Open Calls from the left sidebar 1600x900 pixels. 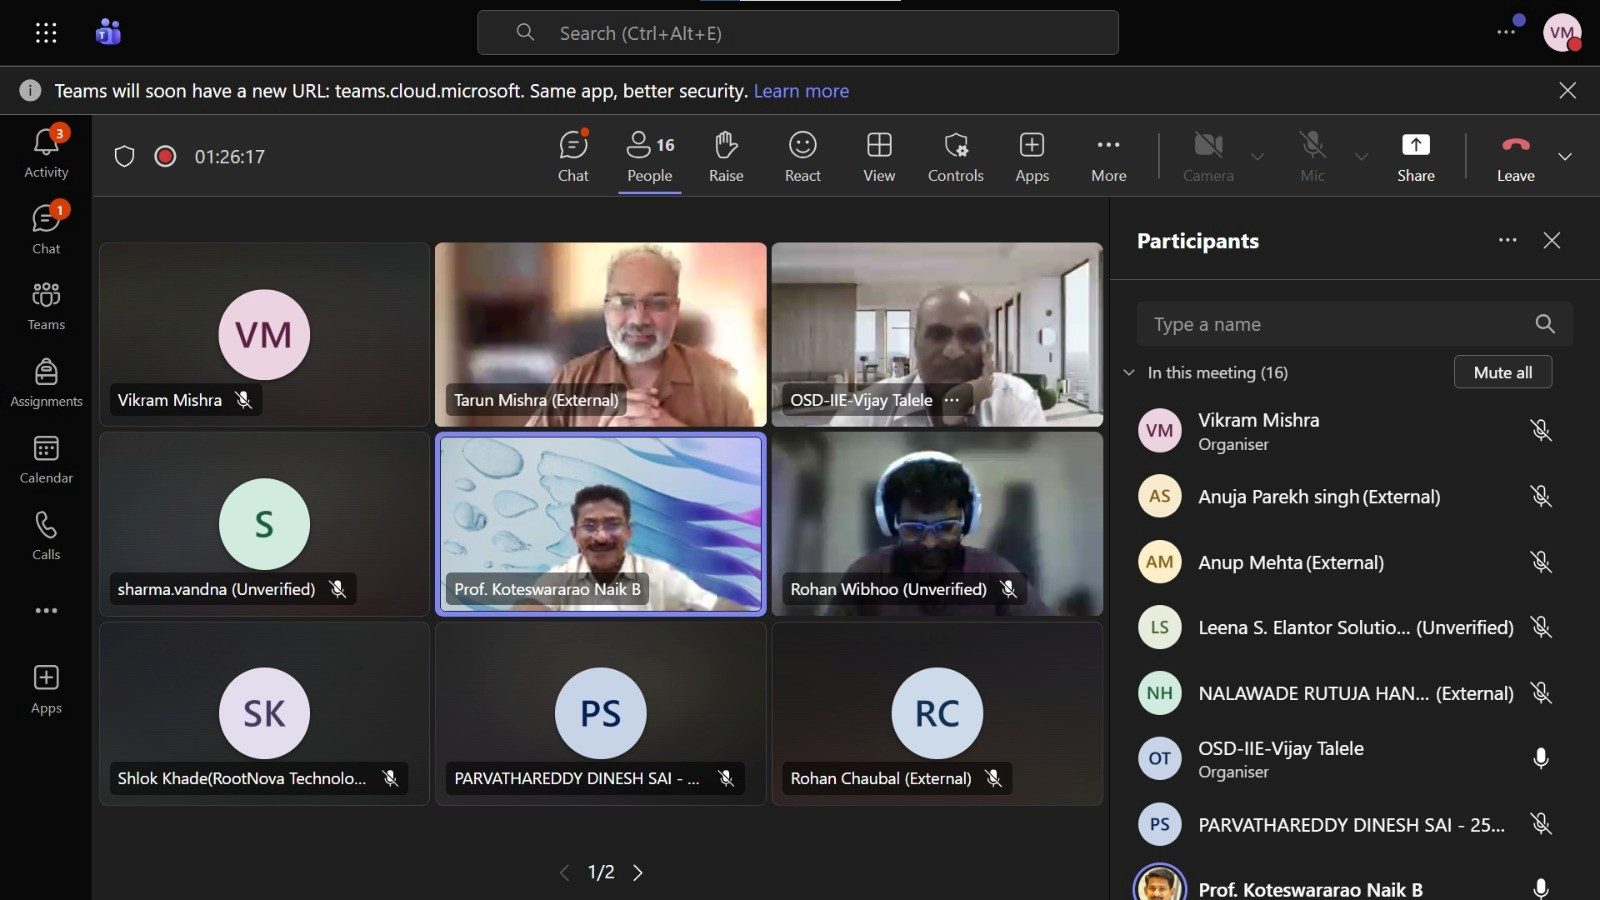click(46, 536)
